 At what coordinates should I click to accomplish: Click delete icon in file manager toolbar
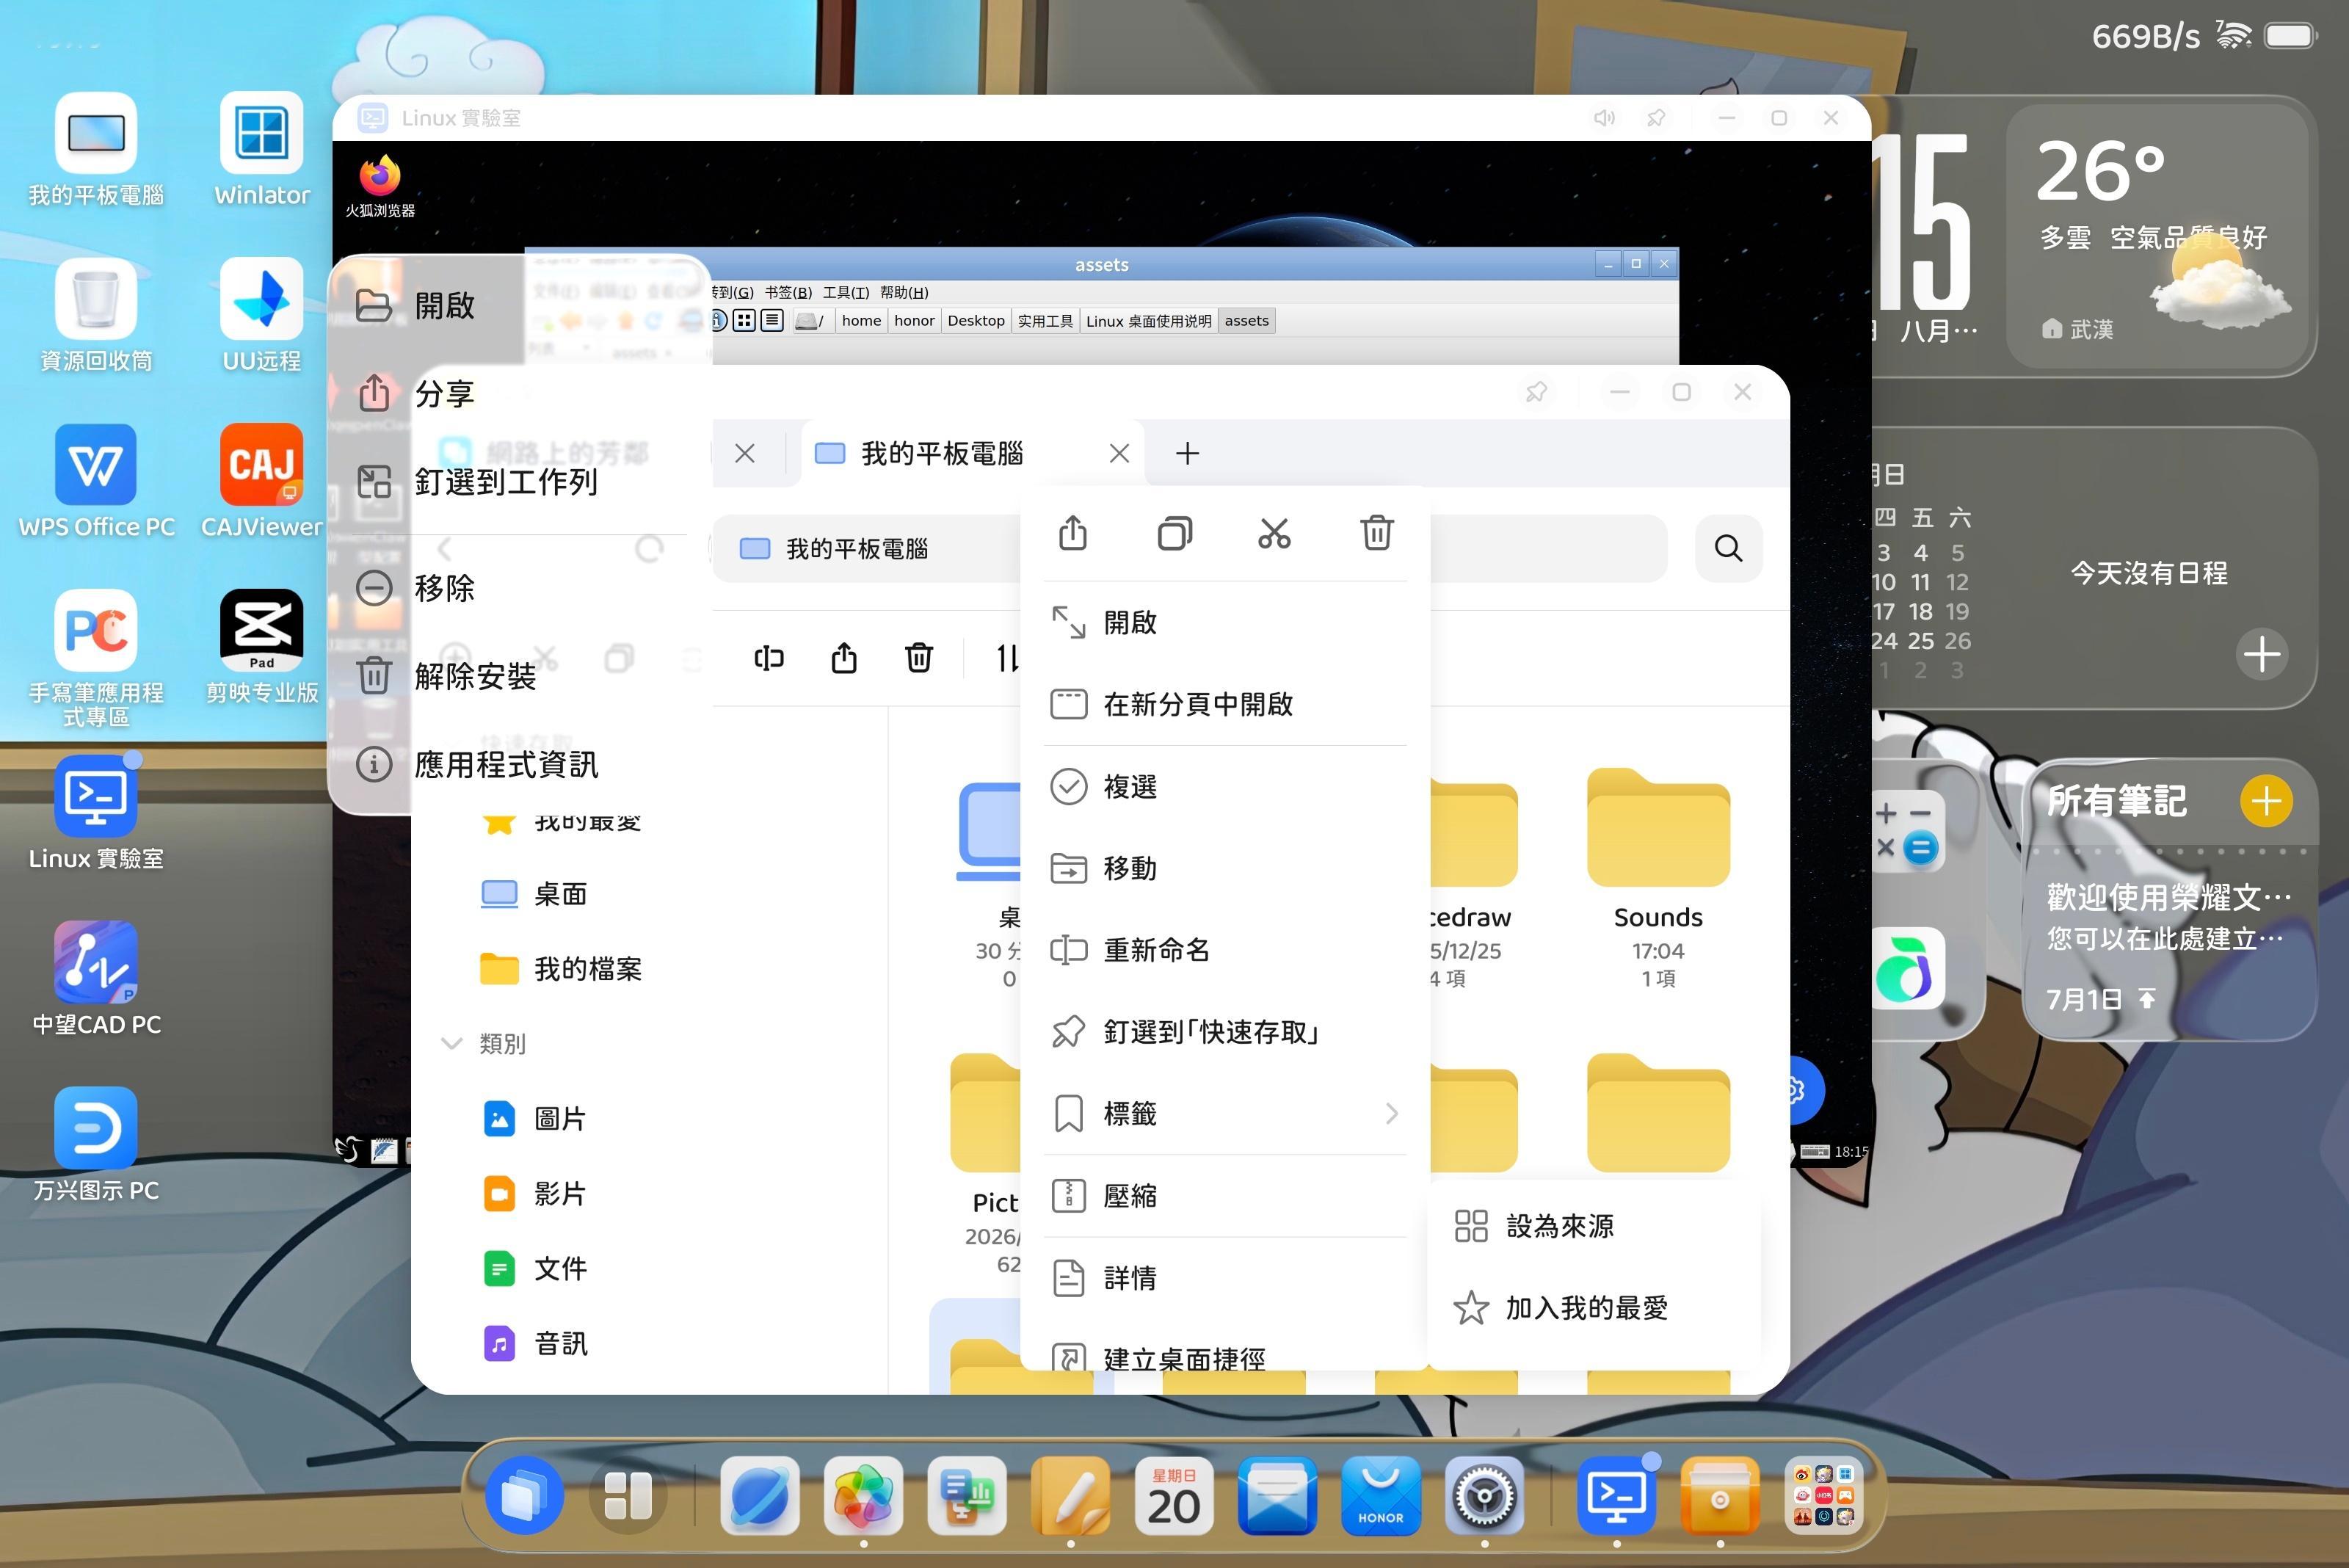pos(919,658)
